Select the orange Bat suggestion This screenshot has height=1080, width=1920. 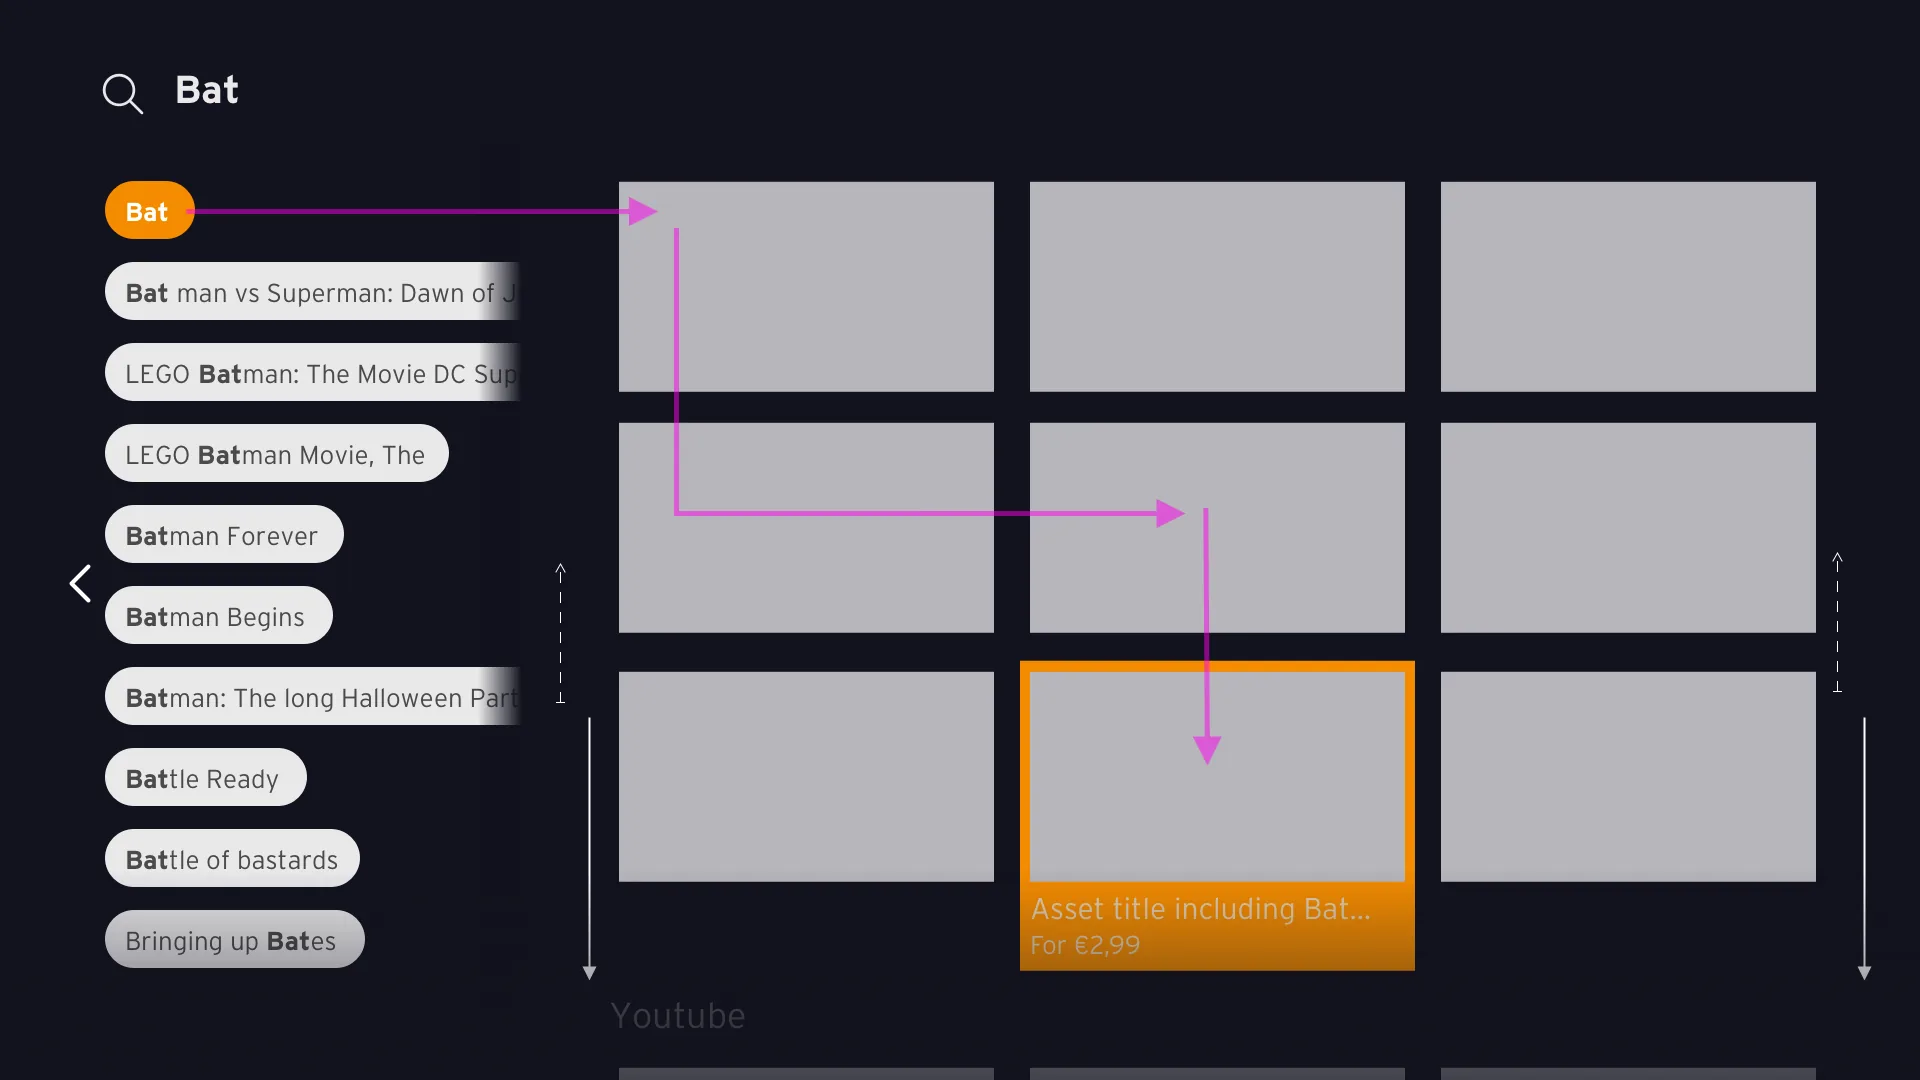(149, 210)
